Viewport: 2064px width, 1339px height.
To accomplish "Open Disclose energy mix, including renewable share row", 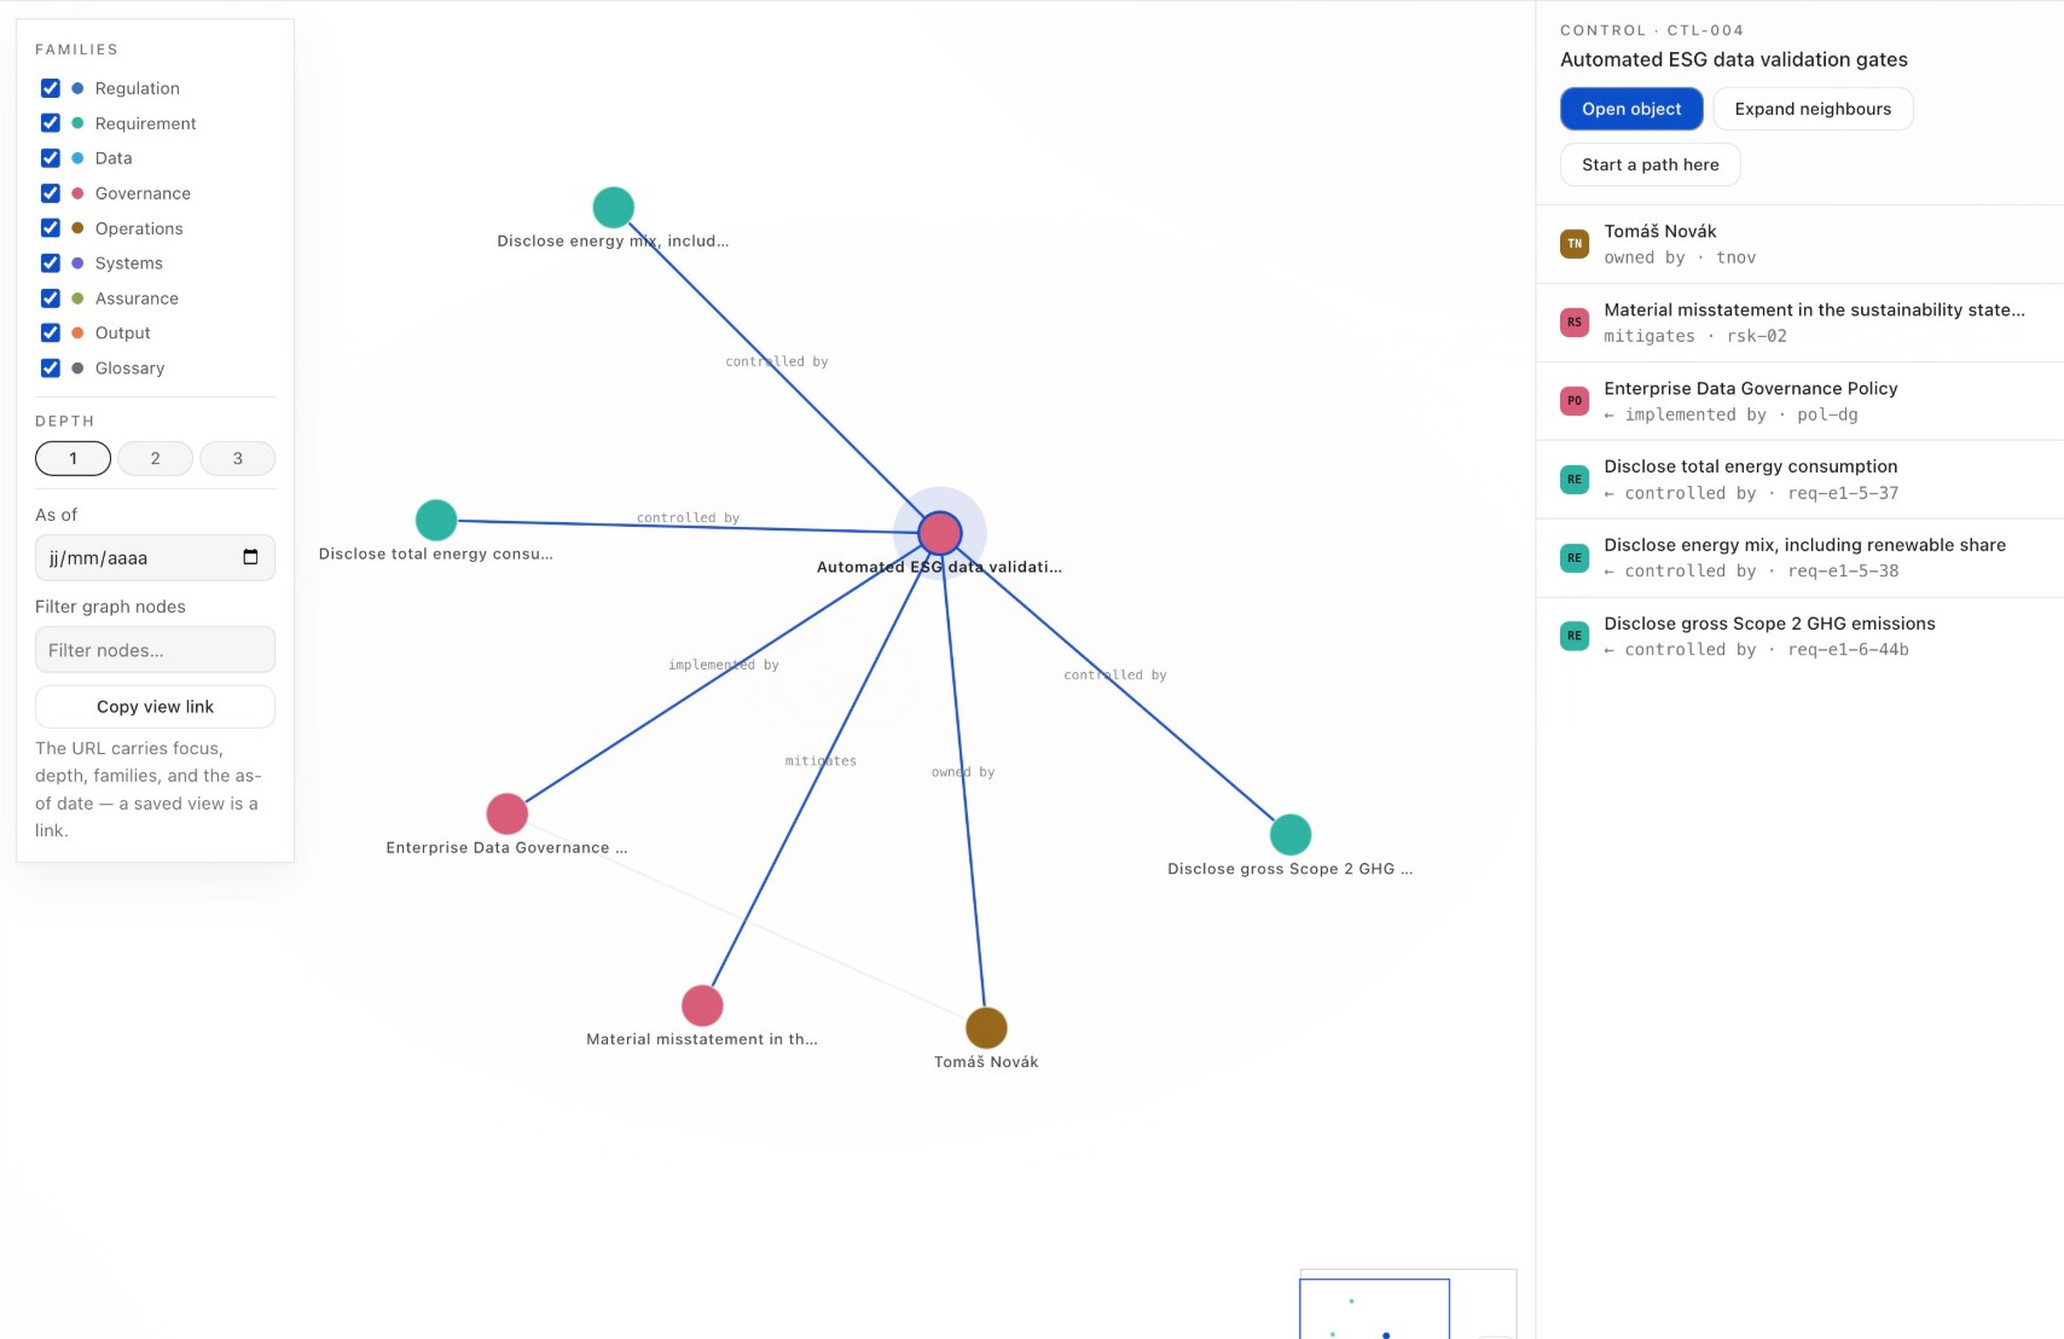I will coord(1799,558).
